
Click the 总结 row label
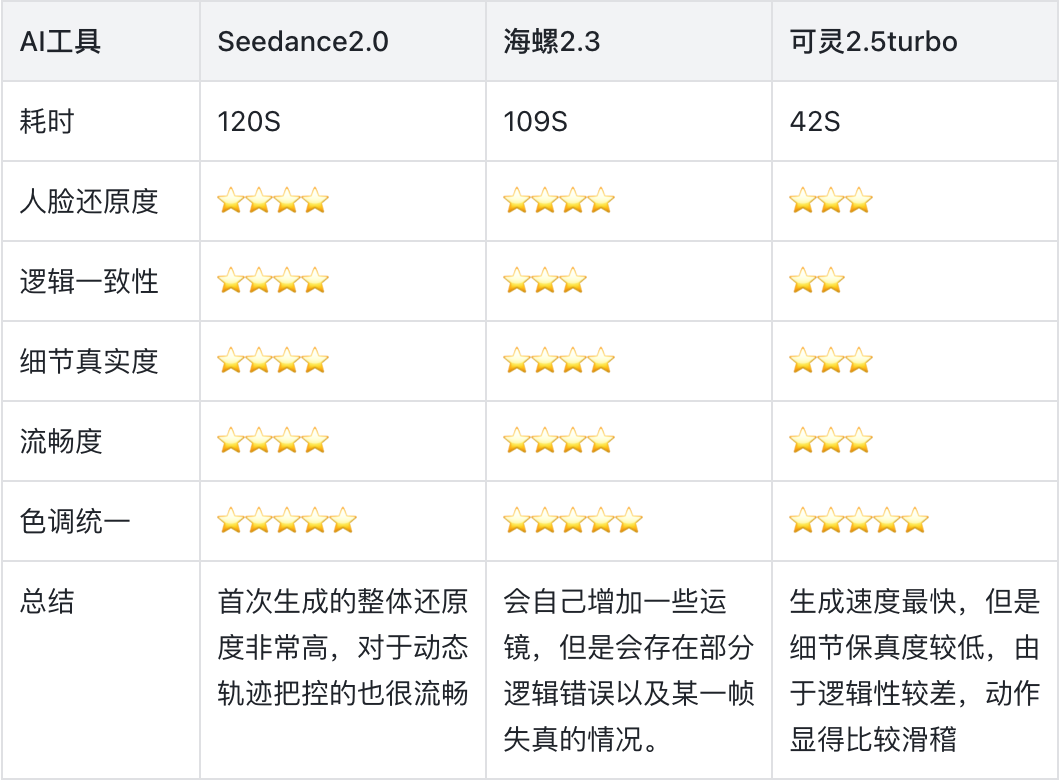(x=47, y=602)
